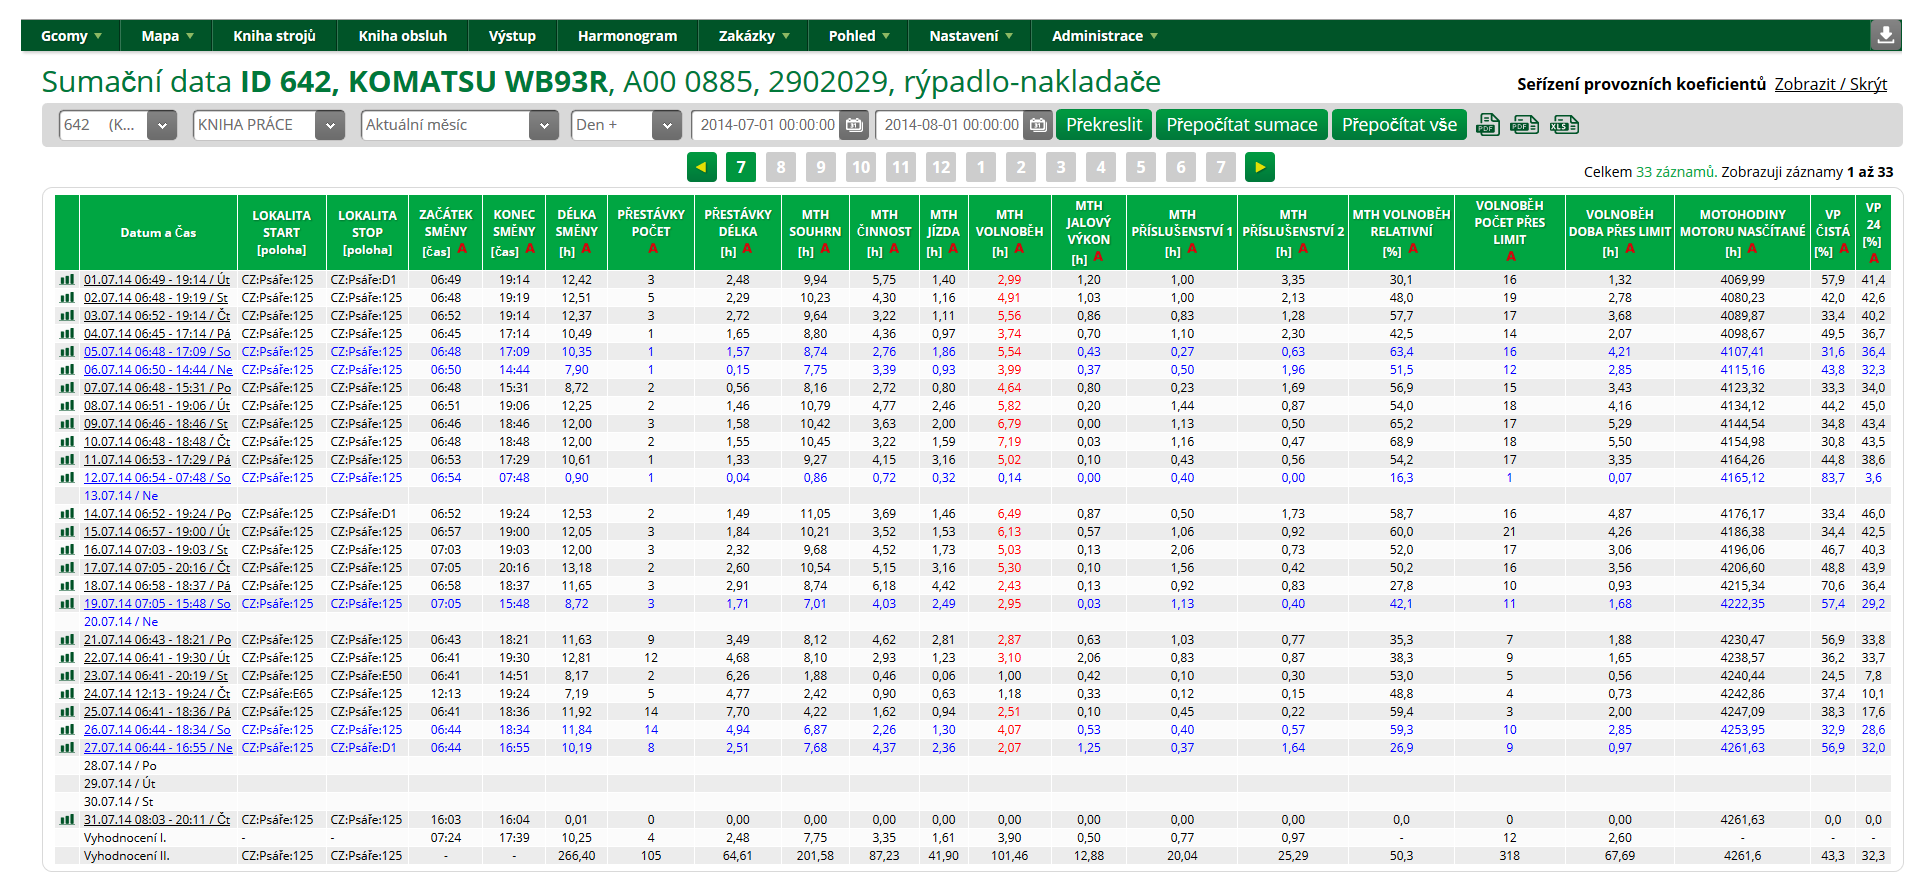Screen dimensions: 1926x893
Task: Open calendar picker for the 2014-08-01 end date
Action: [x=1038, y=125]
